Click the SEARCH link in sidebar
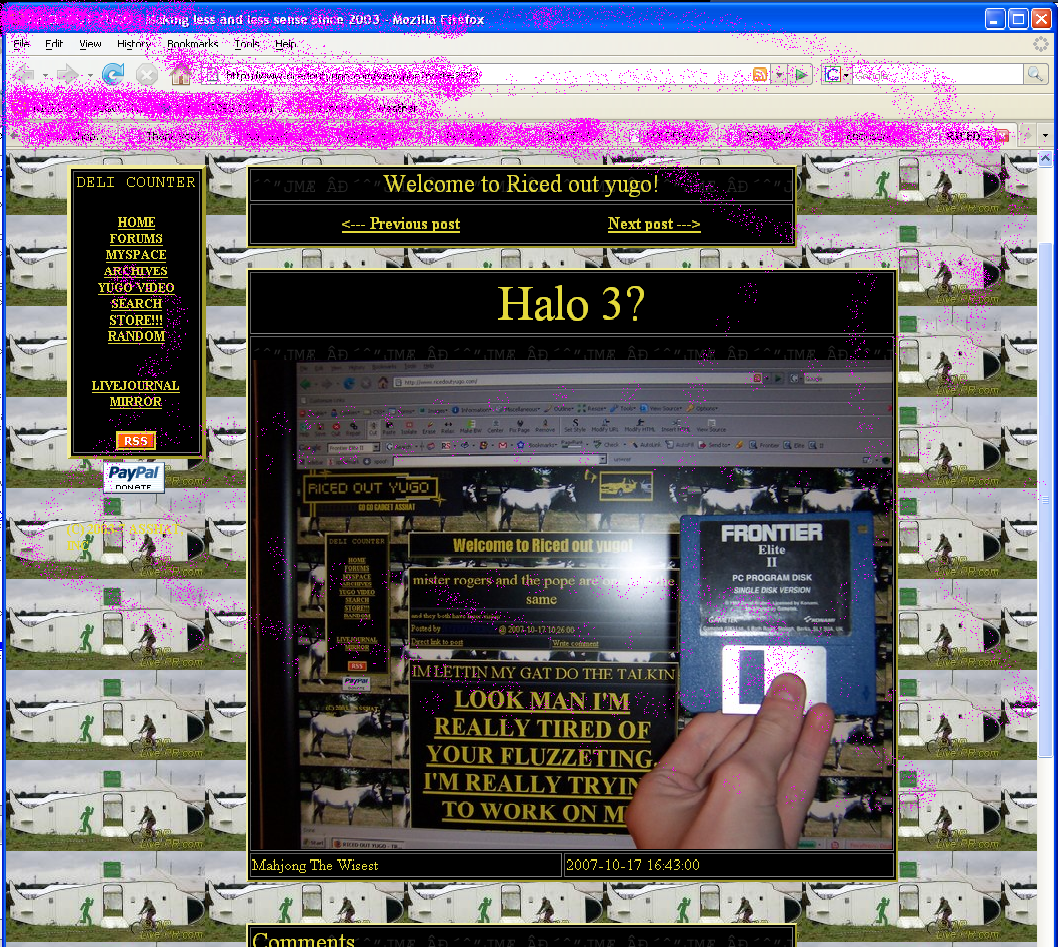The image size is (1058, 947). point(136,304)
